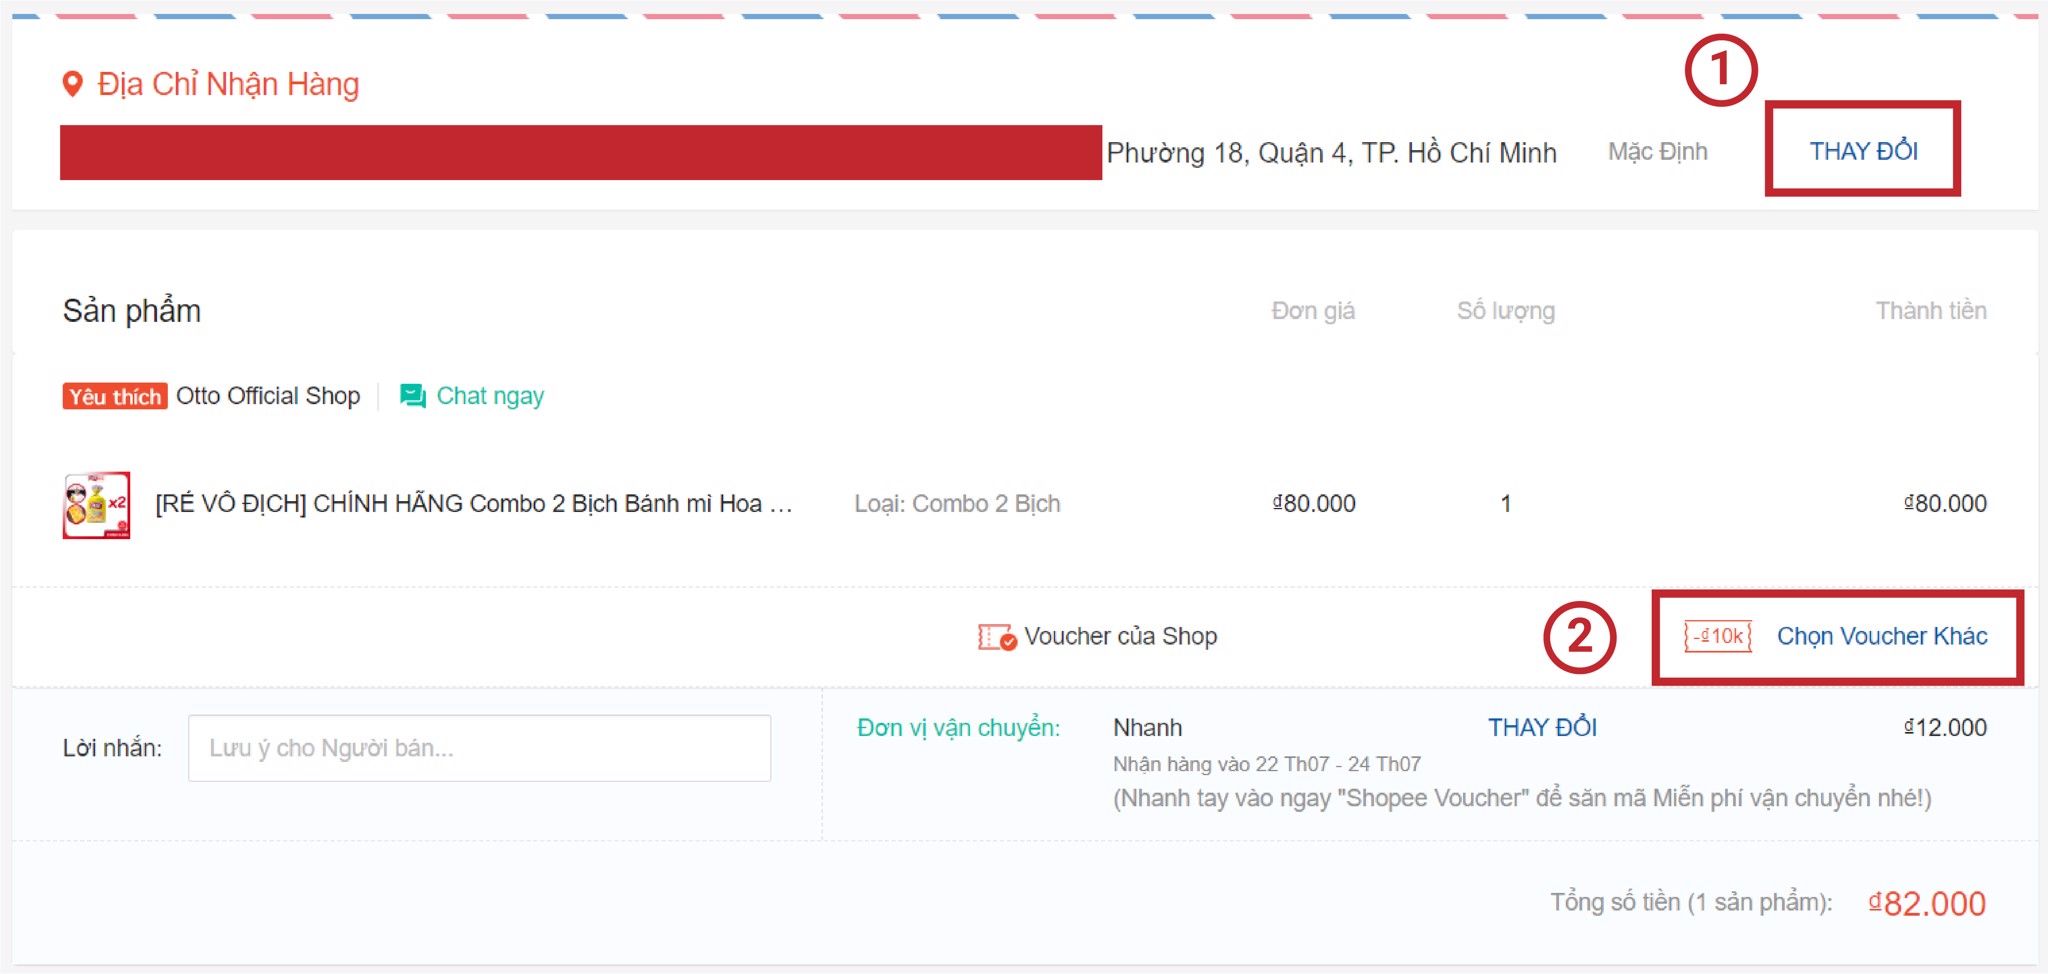Screen dimensions: 2048x974
Task: Focus the Lời nhắn message field
Action: pos(479,748)
